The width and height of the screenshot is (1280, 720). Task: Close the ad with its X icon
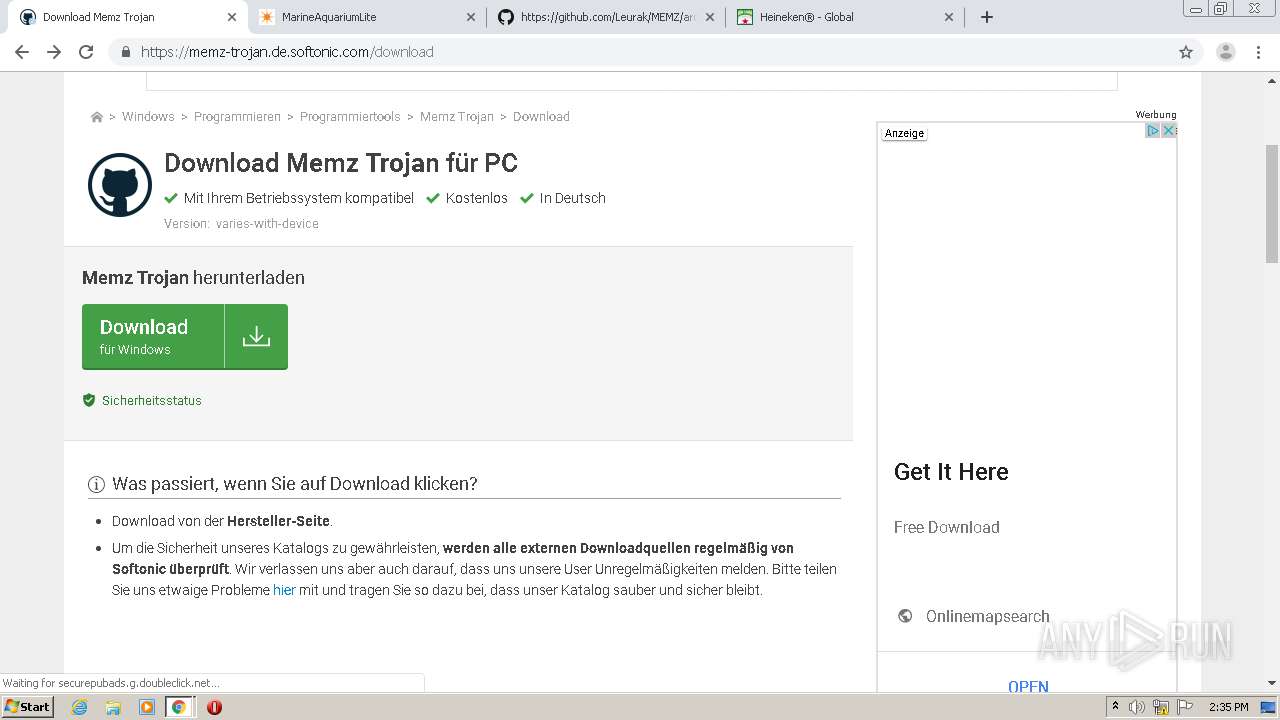click(1168, 131)
